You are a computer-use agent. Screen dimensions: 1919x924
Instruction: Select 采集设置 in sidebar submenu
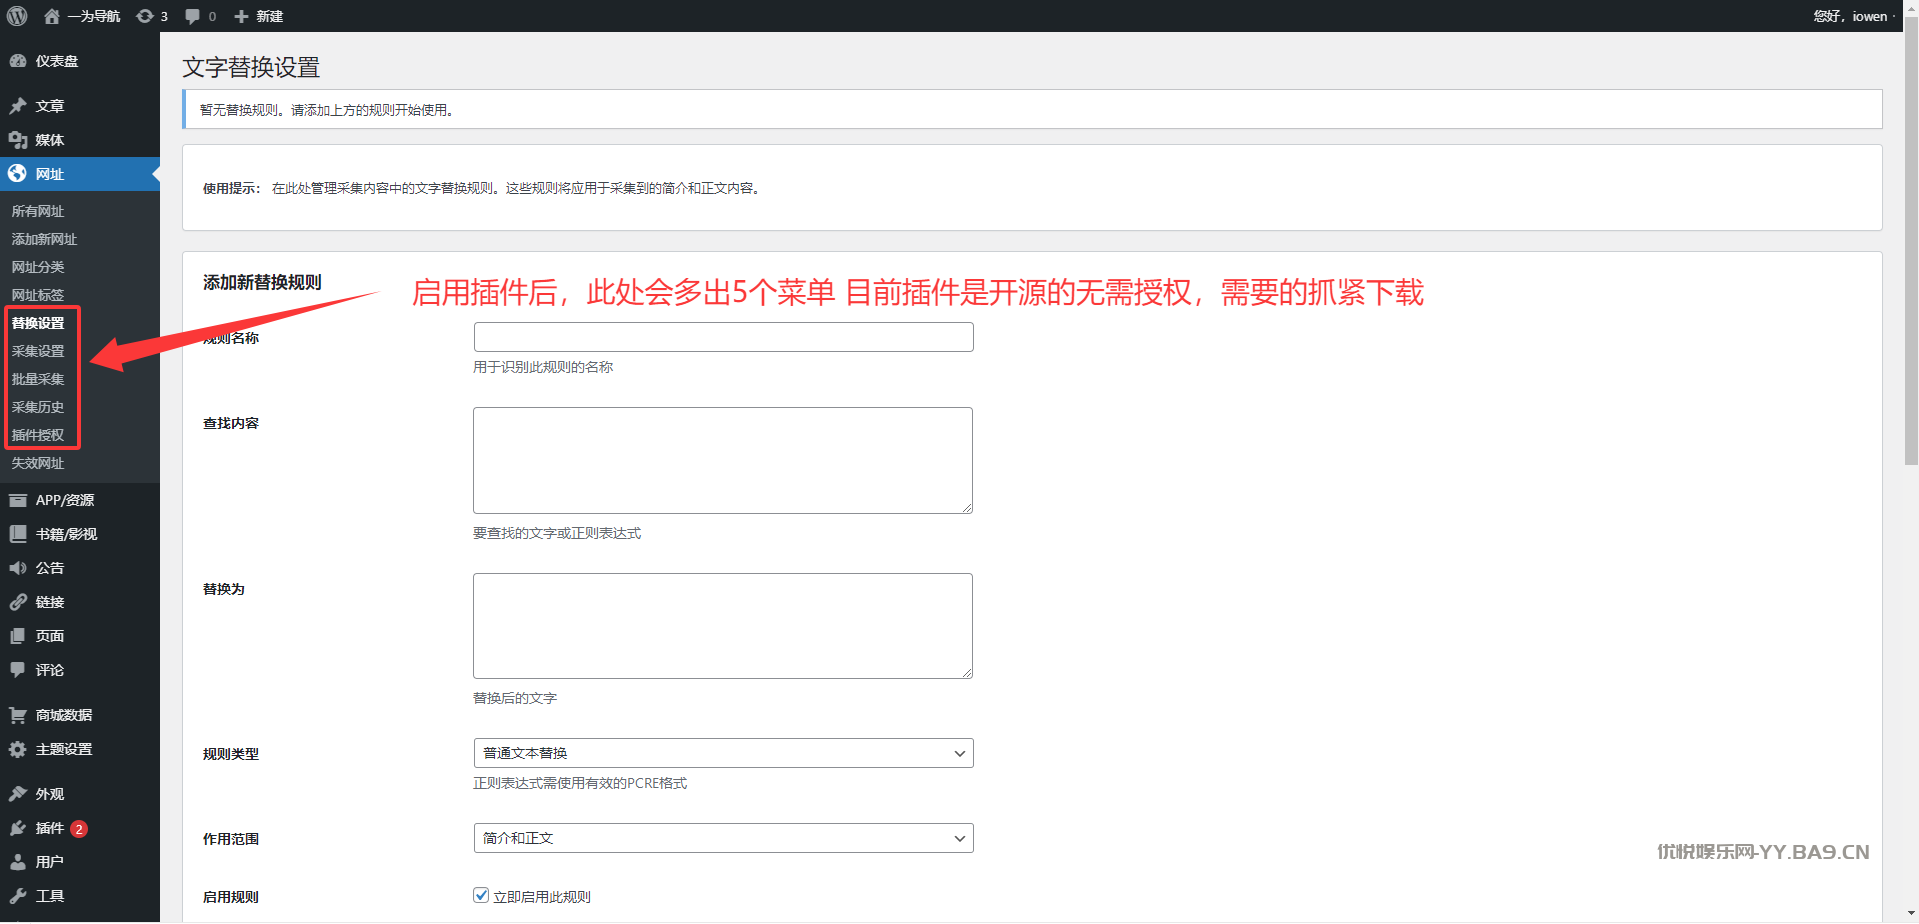(x=38, y=351)
